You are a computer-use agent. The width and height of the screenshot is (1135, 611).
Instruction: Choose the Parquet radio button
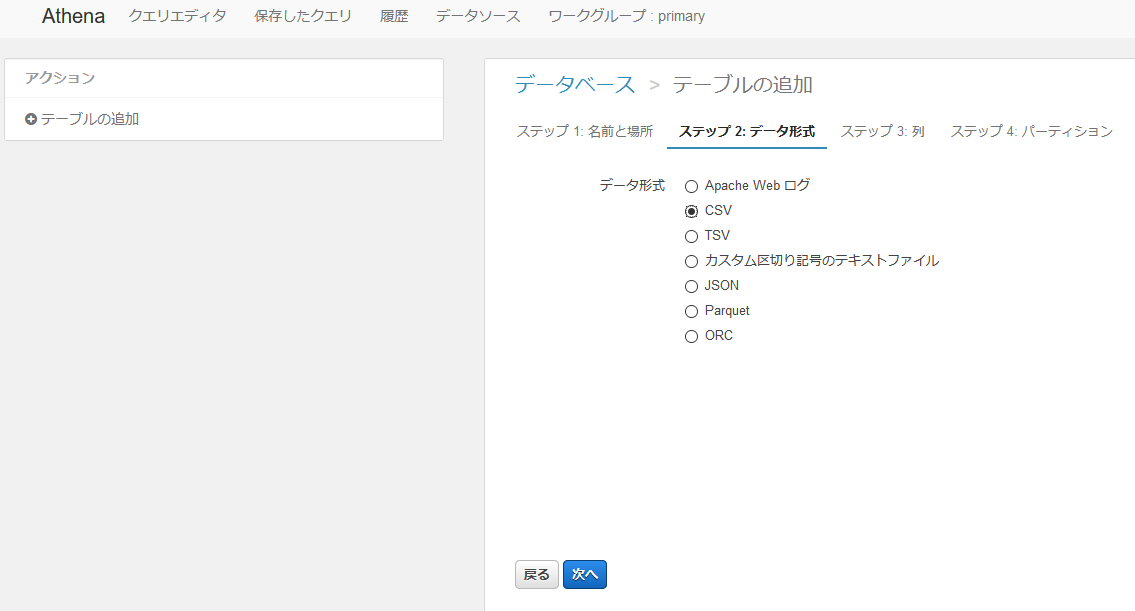691,311
